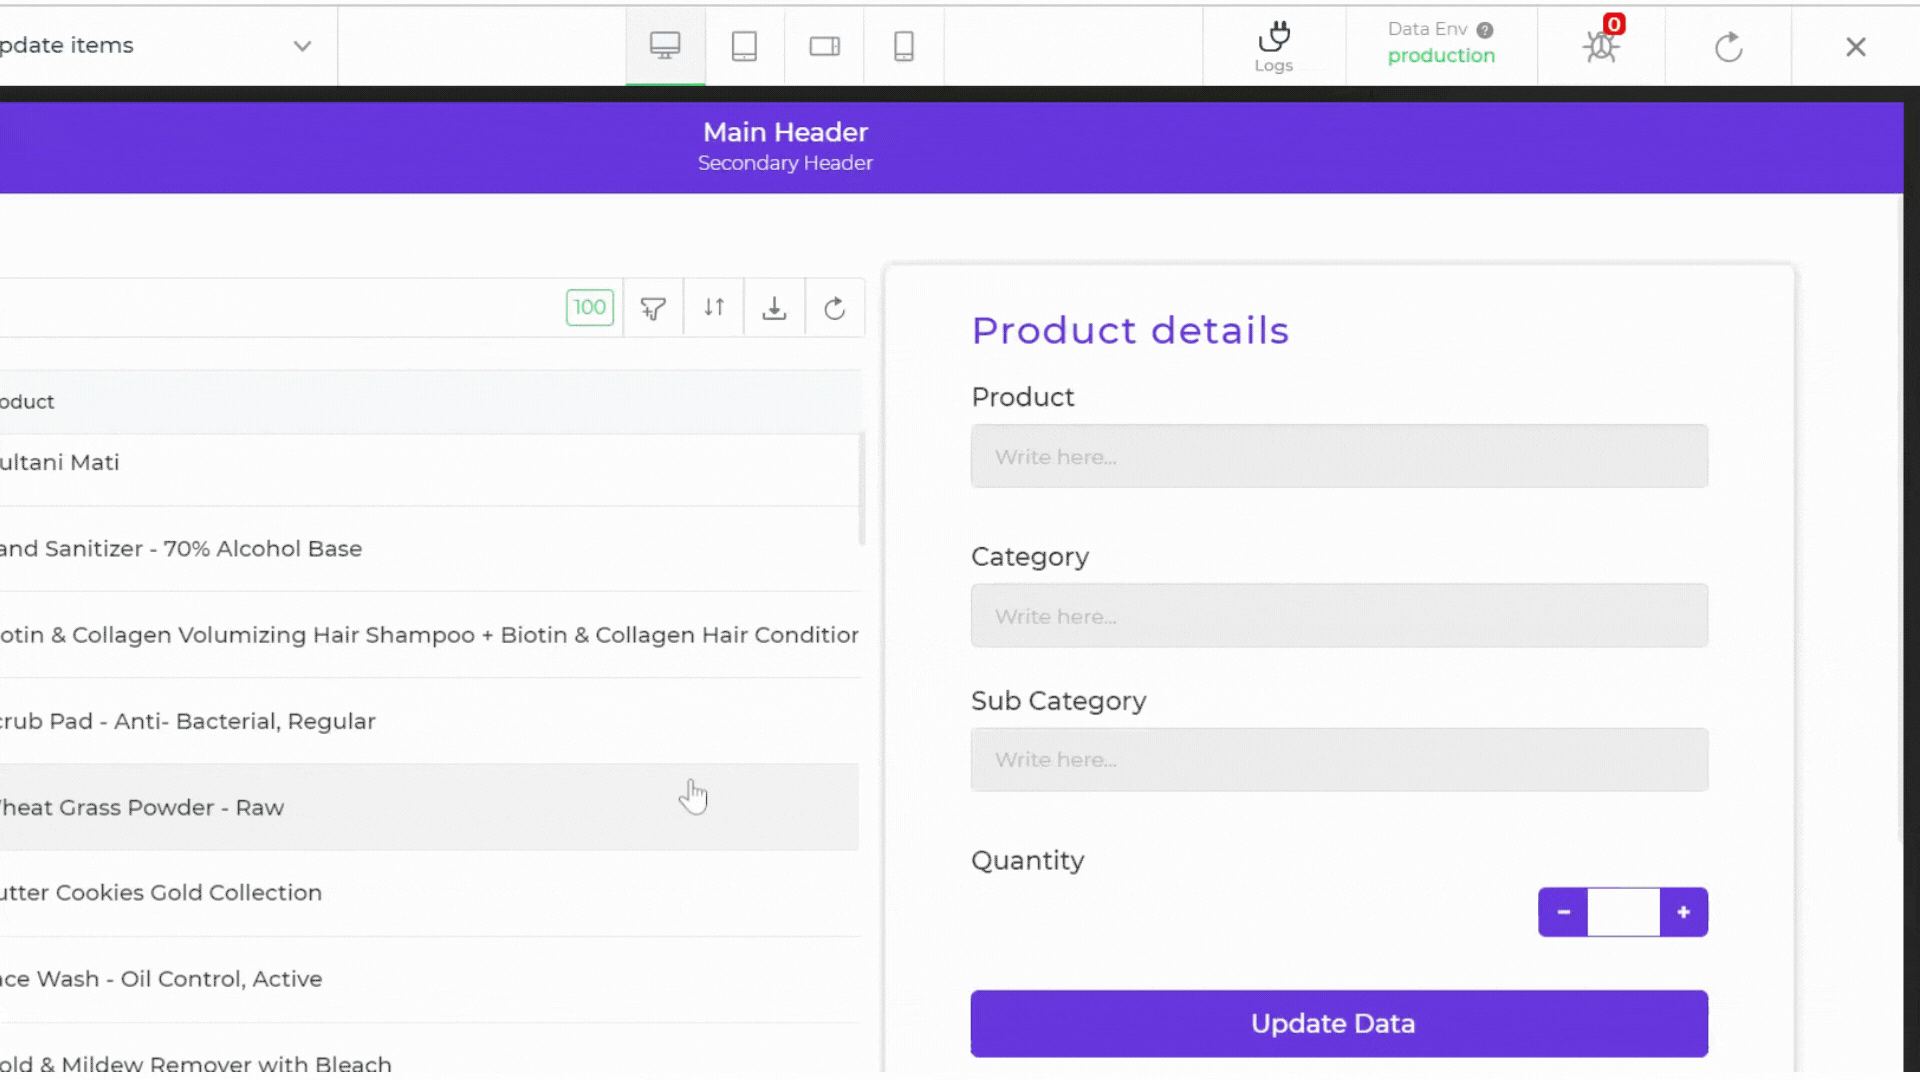The image size is (1920, 1080).
Task: Refresh the table data
Action: (x=835, y=308)
